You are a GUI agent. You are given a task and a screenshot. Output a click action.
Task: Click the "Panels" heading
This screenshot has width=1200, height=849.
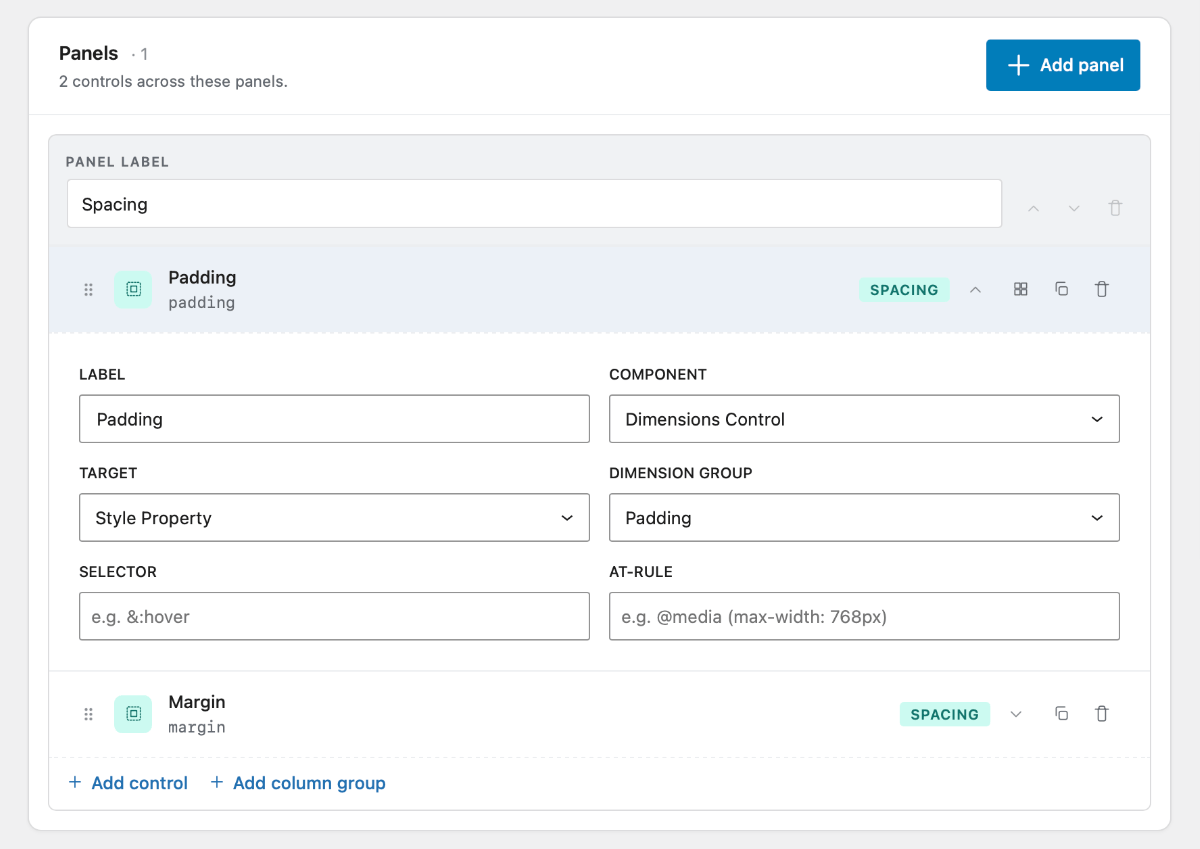(89, 54)
